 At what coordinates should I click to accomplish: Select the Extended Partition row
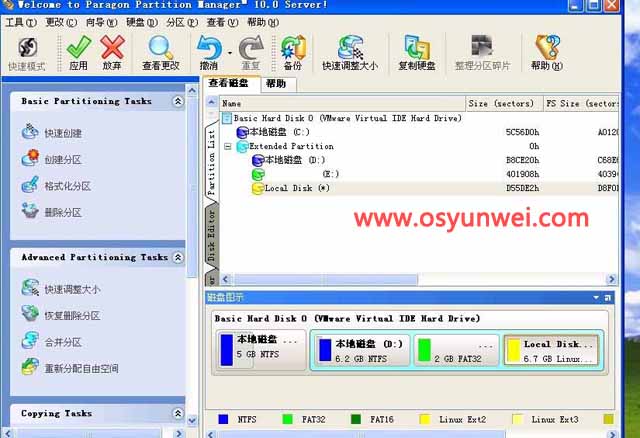coord(419,146)
